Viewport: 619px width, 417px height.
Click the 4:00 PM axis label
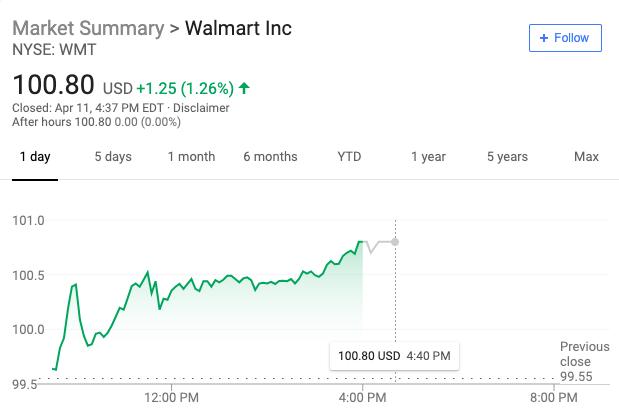pos(362,397)
